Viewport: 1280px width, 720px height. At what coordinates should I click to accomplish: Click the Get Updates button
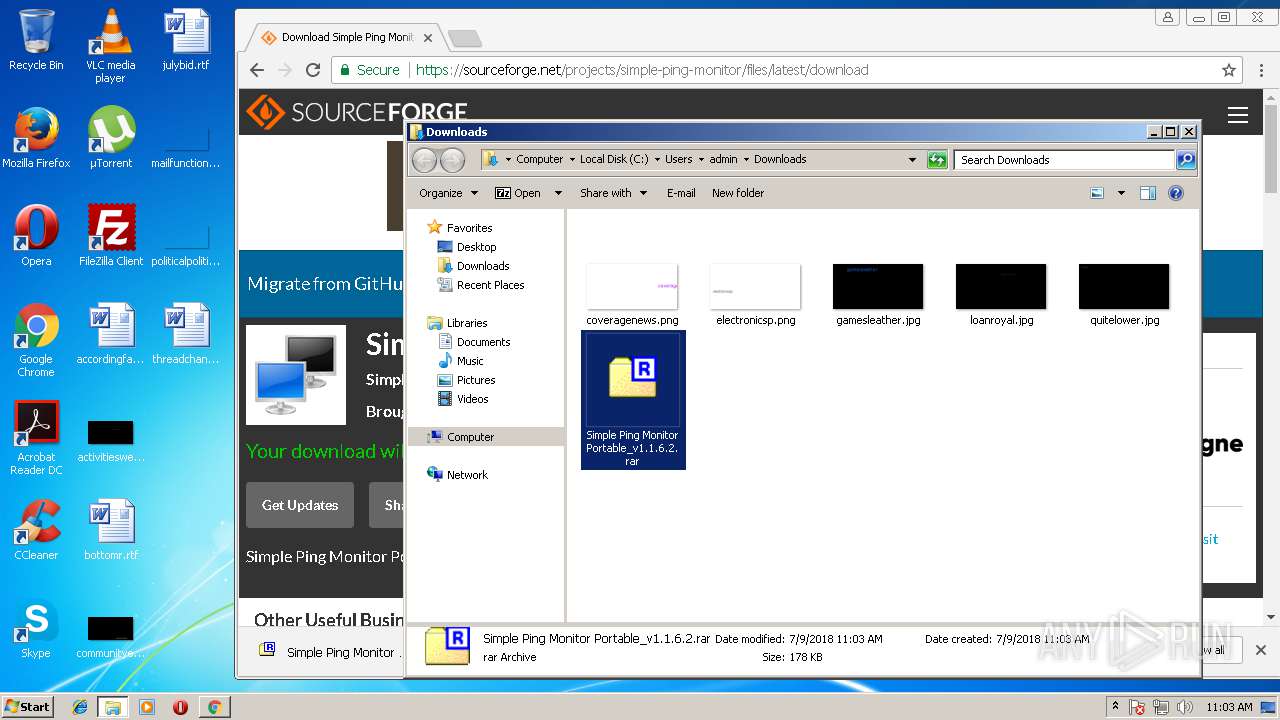300,505
